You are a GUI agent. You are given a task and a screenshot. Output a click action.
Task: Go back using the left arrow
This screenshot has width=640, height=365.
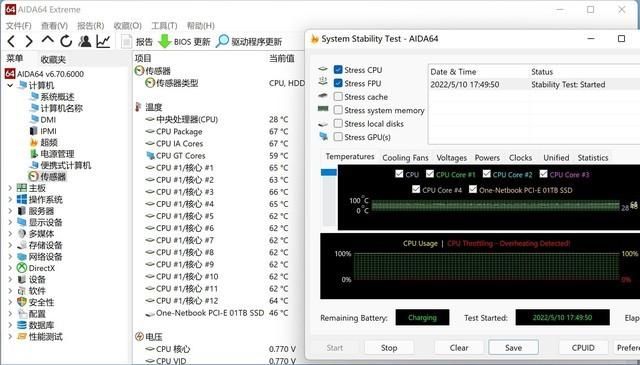click(11, 41)
